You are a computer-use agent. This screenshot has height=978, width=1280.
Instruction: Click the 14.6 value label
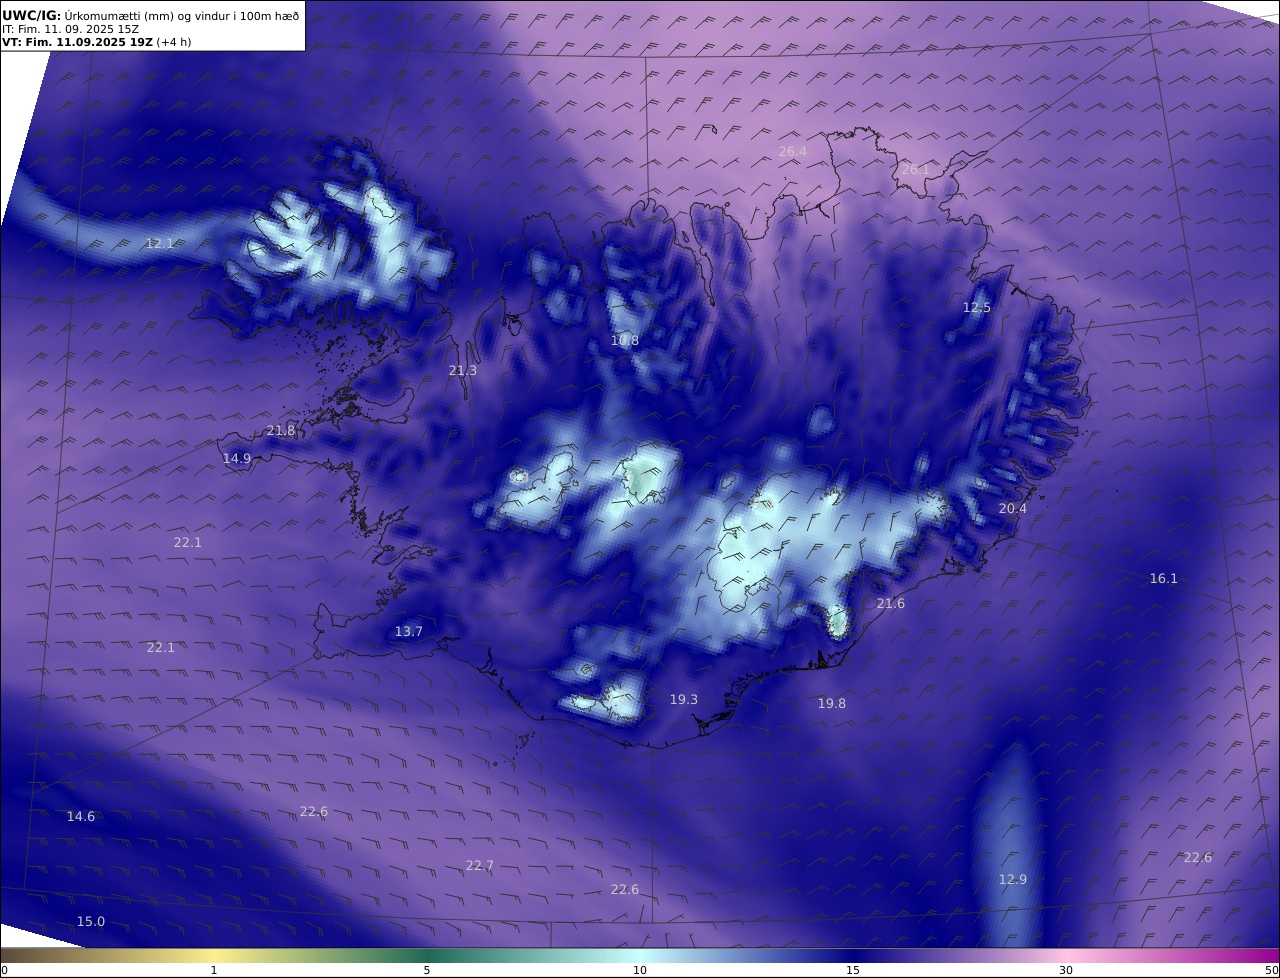point(81,817)
